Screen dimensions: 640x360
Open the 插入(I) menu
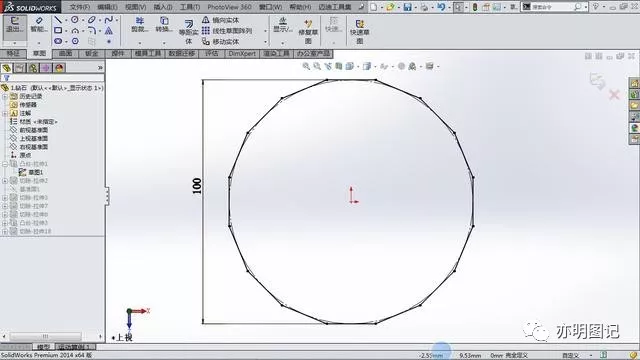tap(163, 7)
